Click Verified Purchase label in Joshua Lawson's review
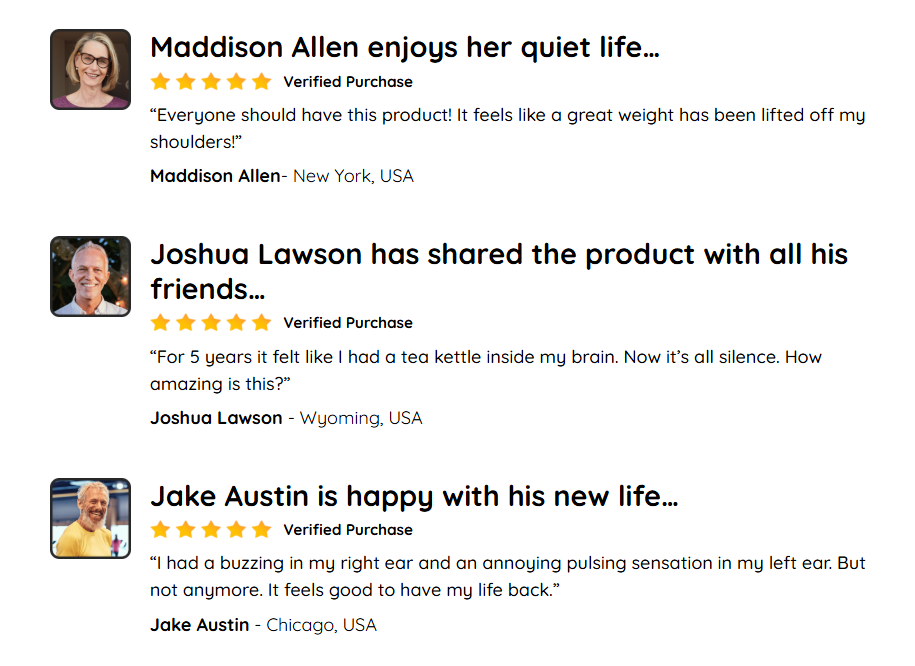The width and height of the screenshot is (915, 666). [x=348, y=323]
